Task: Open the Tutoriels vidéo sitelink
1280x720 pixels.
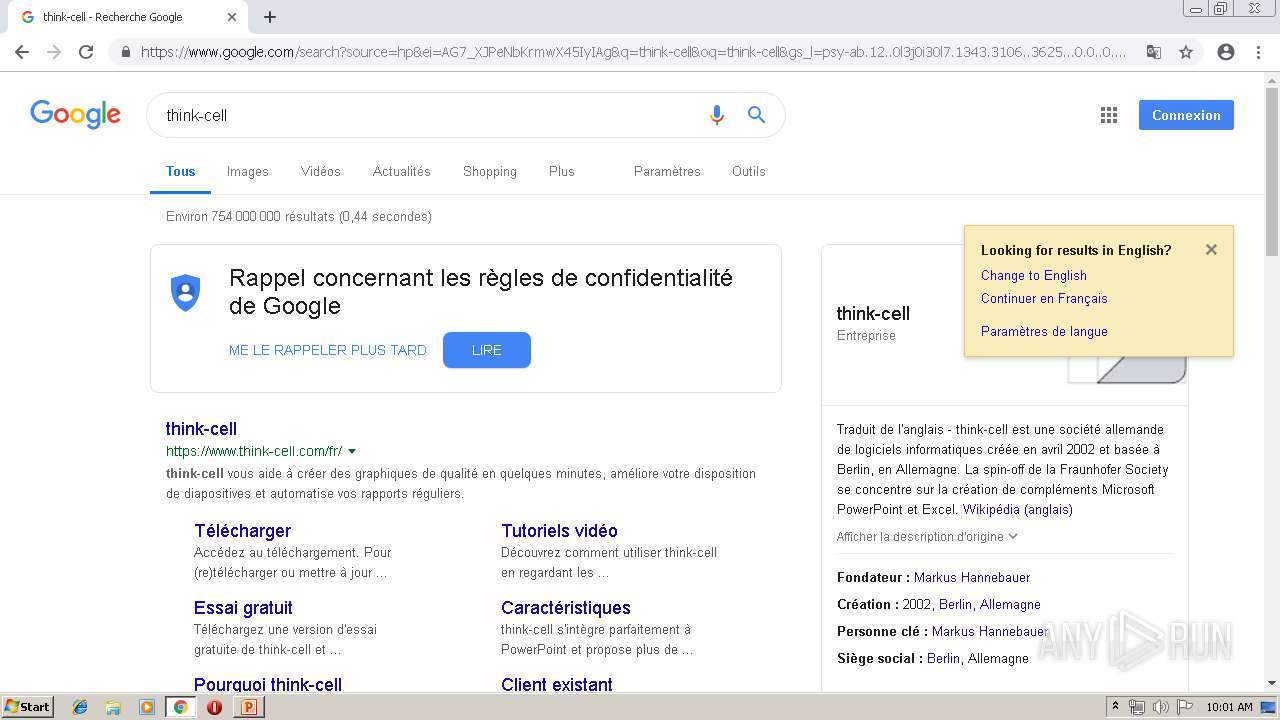Action: pyautogui.click(x=560, y=531)
